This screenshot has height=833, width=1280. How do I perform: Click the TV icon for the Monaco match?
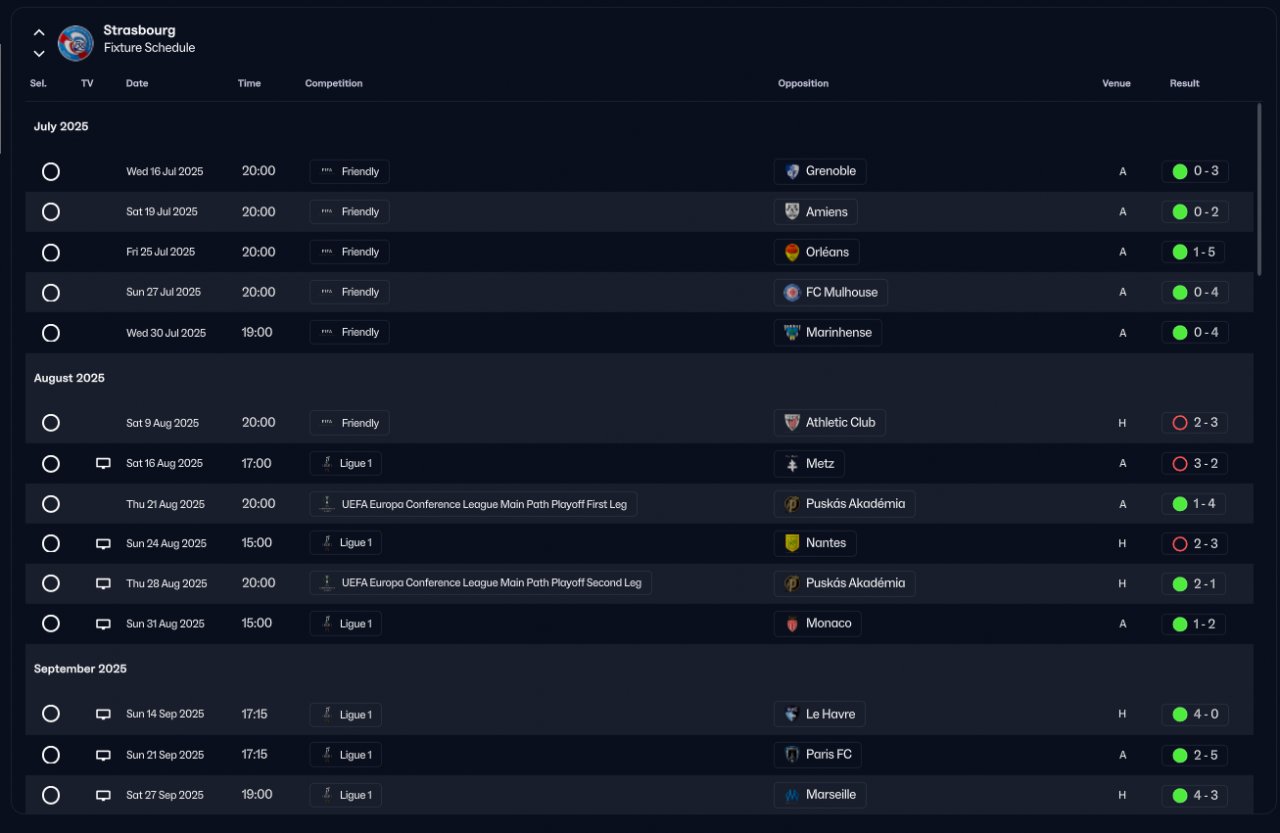coord(103,624)
